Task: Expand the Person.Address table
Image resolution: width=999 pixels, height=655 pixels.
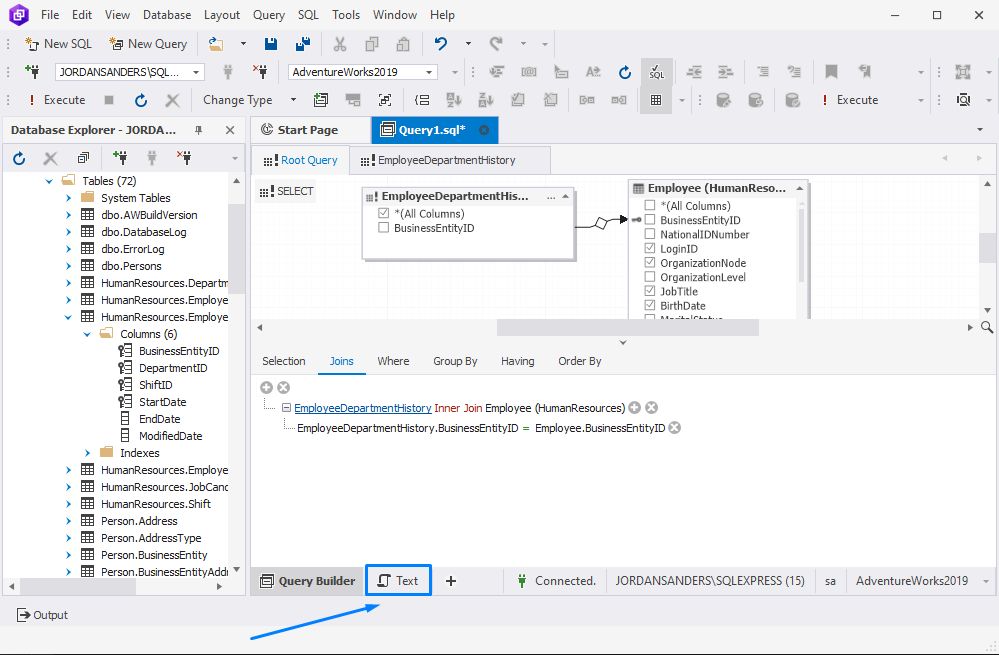Action: click(x=68, y=521)
